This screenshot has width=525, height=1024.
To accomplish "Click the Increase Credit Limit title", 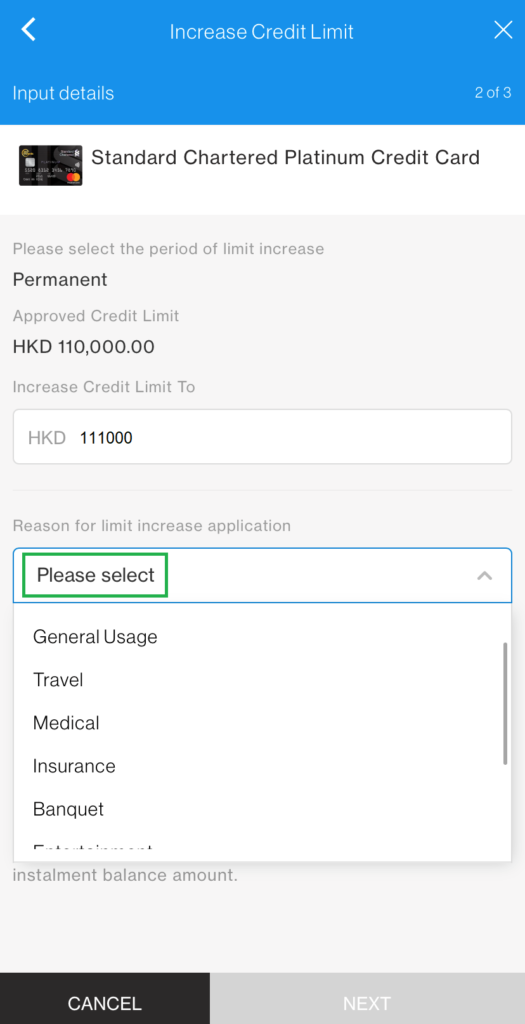I will 262,31.
